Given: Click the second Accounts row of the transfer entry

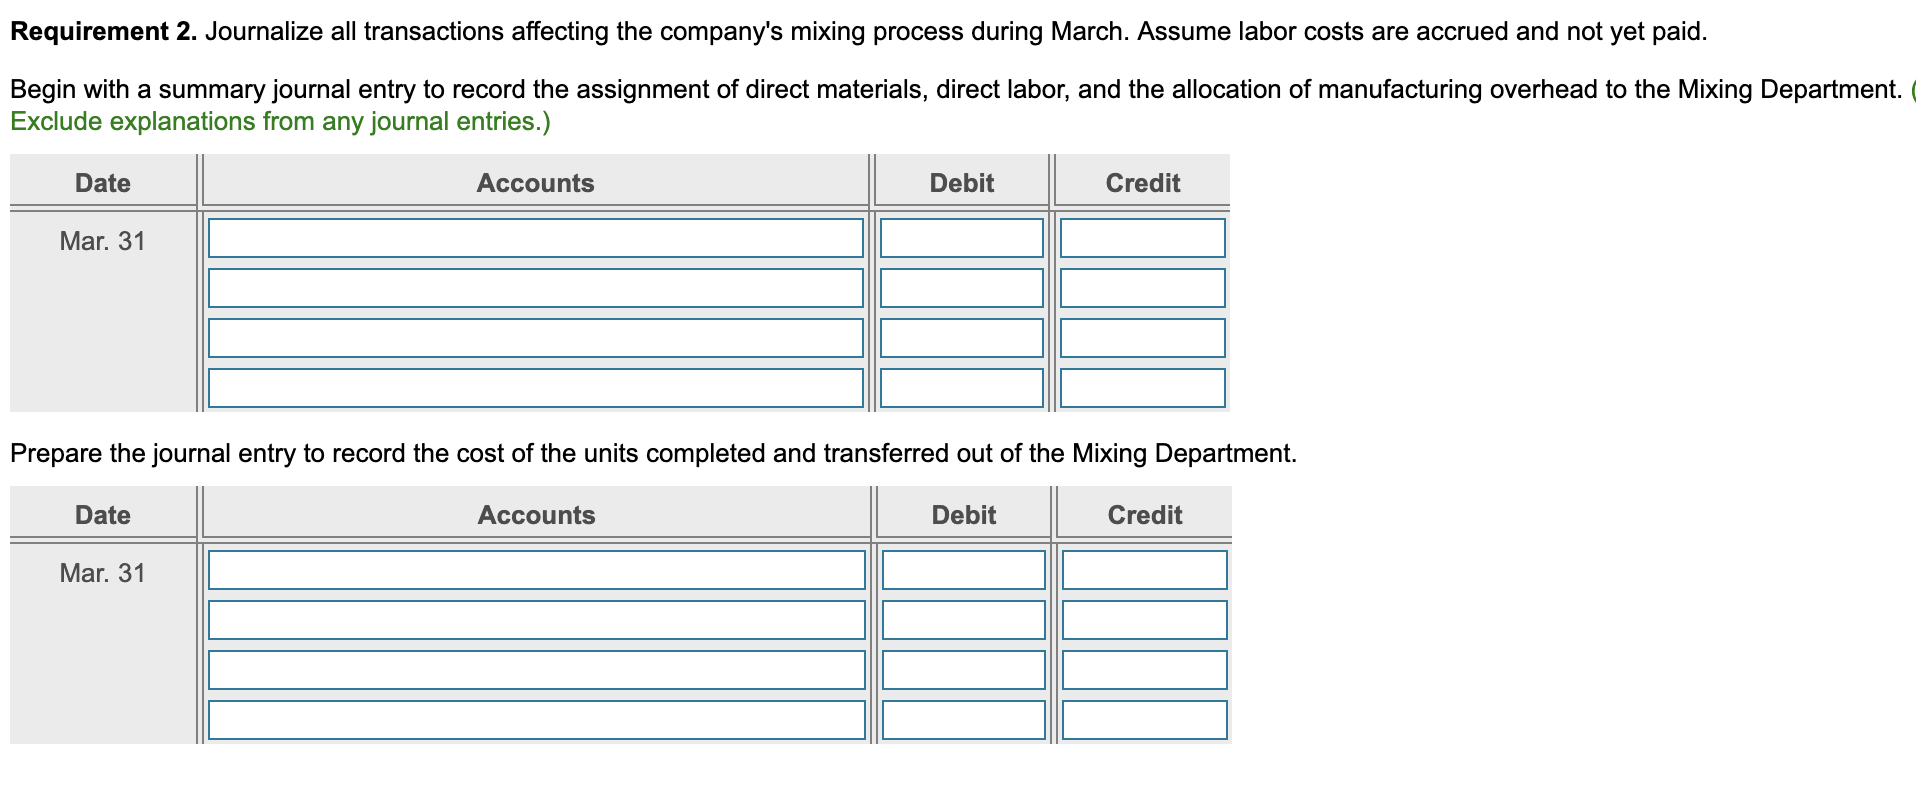Looking at the screenshot, I should 535,620.
